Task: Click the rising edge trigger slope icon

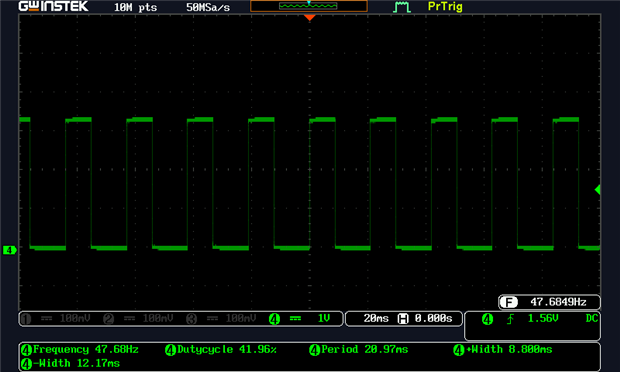Action: pos(511,319)
